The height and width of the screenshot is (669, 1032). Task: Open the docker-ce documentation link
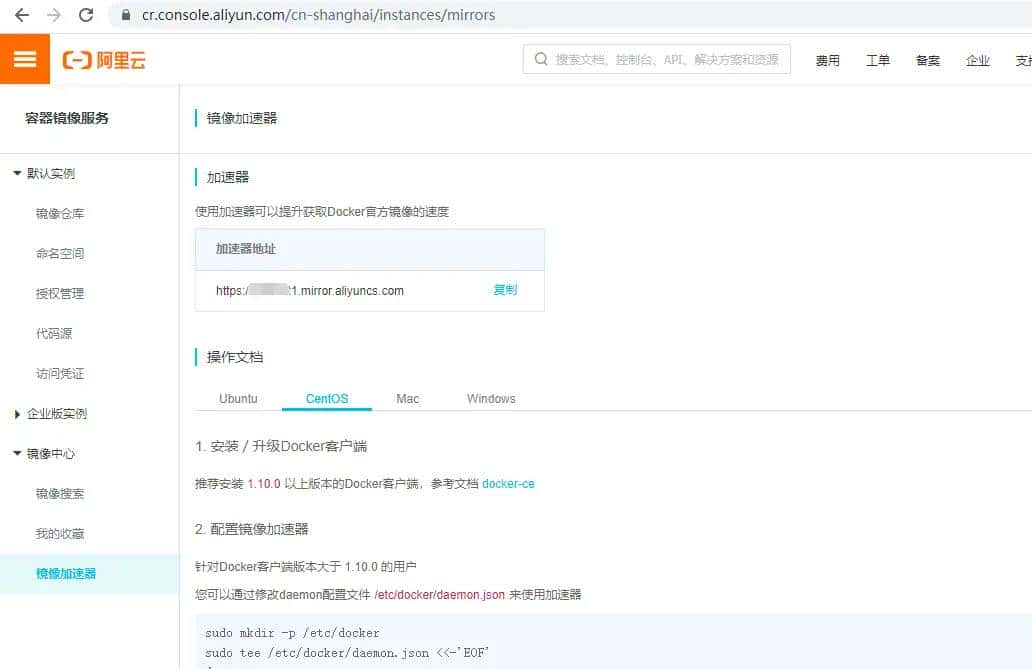tap(508, 483)
